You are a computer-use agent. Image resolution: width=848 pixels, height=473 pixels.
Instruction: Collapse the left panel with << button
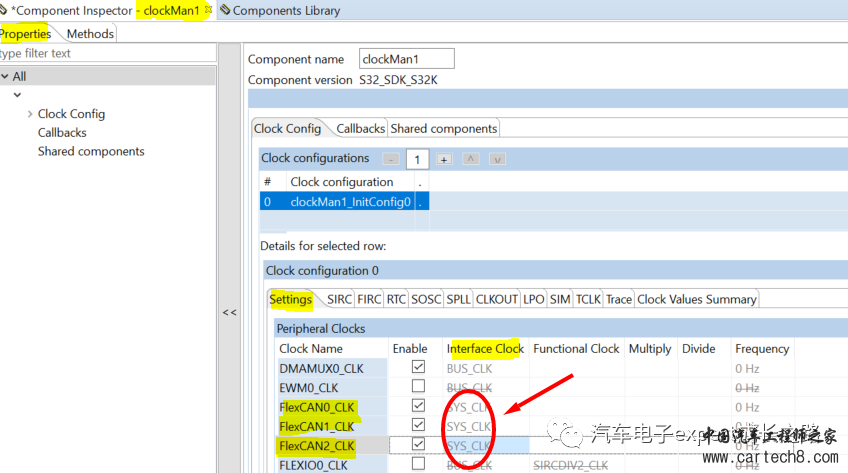coord(229,312)
